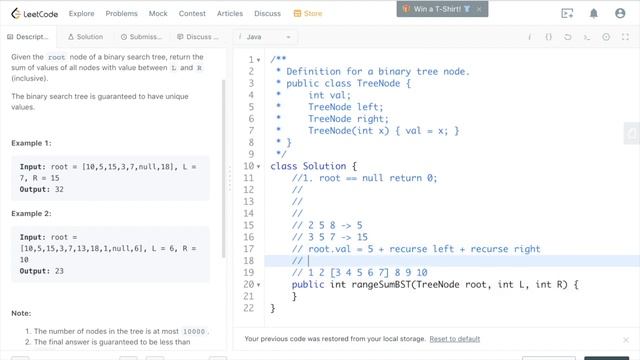Open the notifications bell
Viewport: 640px width, 360px height.
pyautogui.click(x=593, y=13)
